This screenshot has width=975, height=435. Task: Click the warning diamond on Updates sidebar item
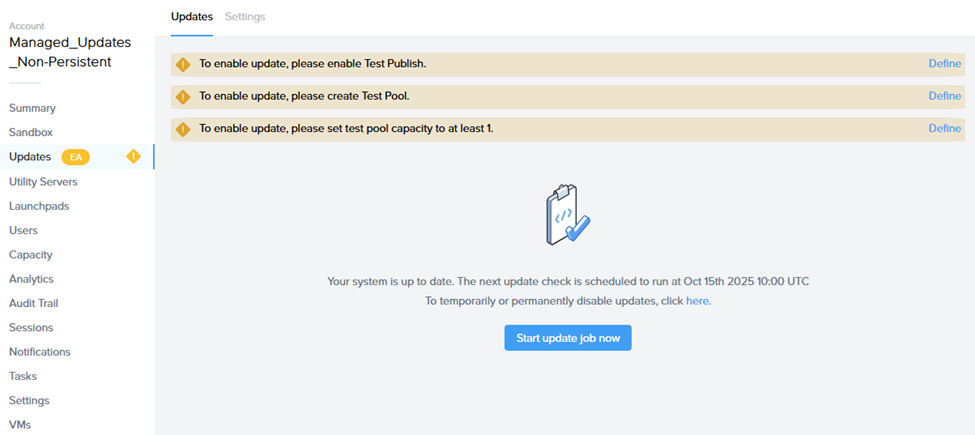[133, 156]
